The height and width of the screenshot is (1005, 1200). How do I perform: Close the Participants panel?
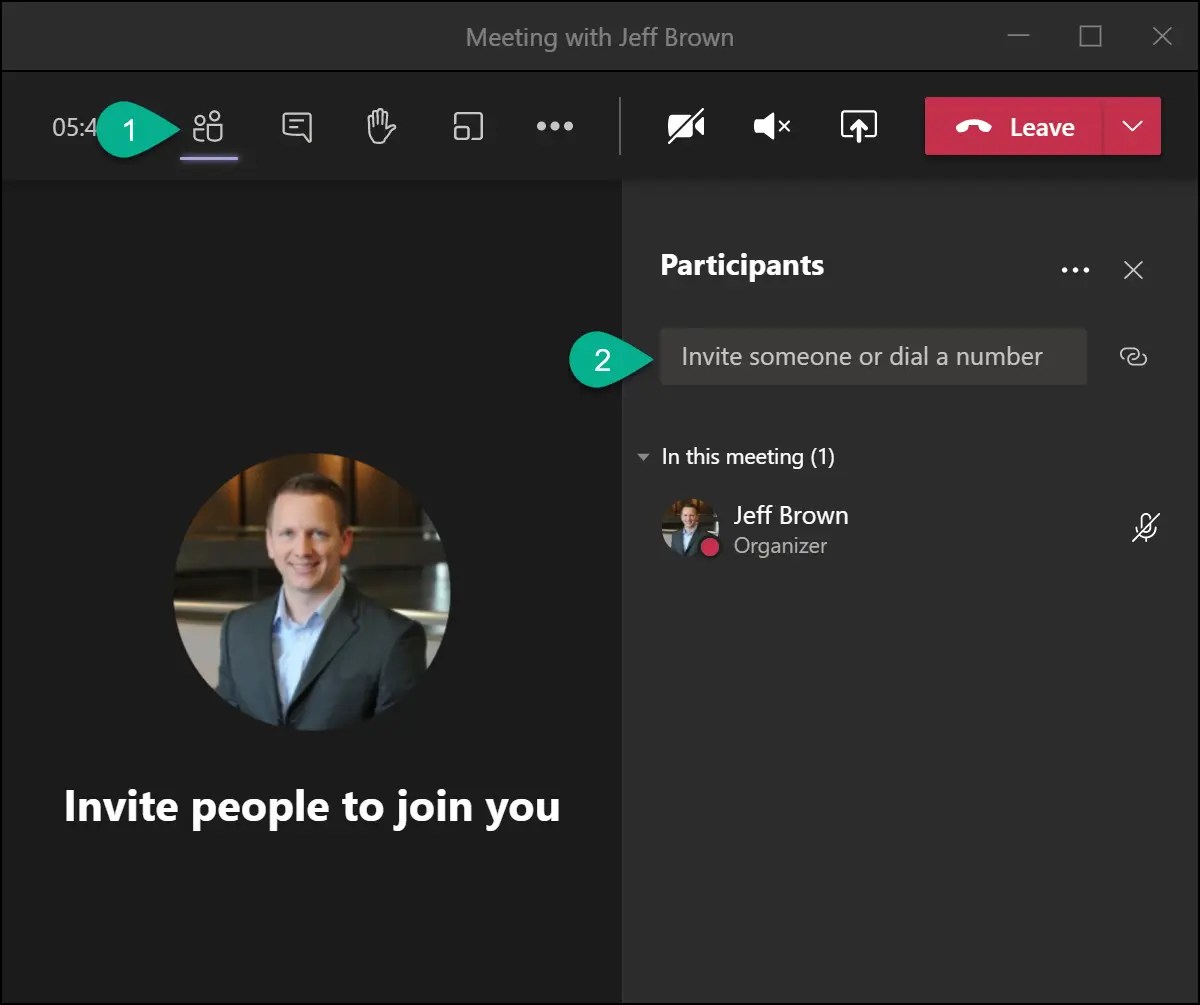point(1133,269)
